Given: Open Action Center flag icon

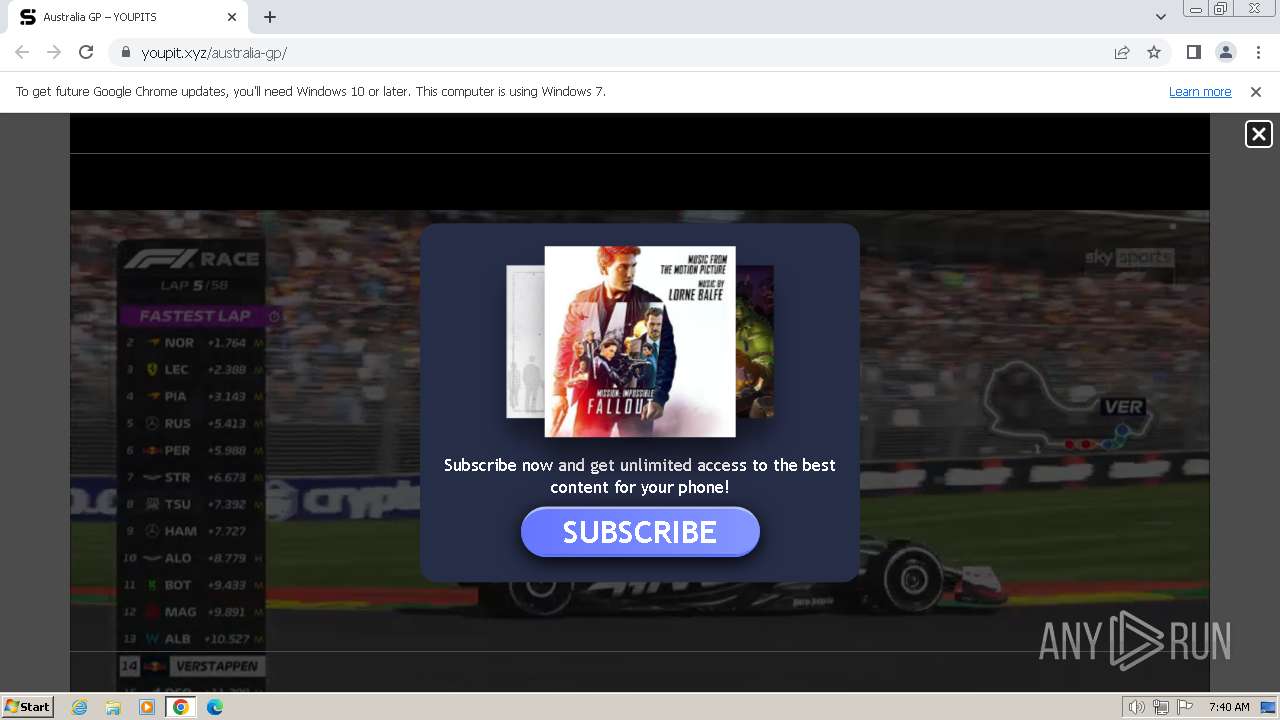Looking at the screenshot, I should tap(1185, 707).
